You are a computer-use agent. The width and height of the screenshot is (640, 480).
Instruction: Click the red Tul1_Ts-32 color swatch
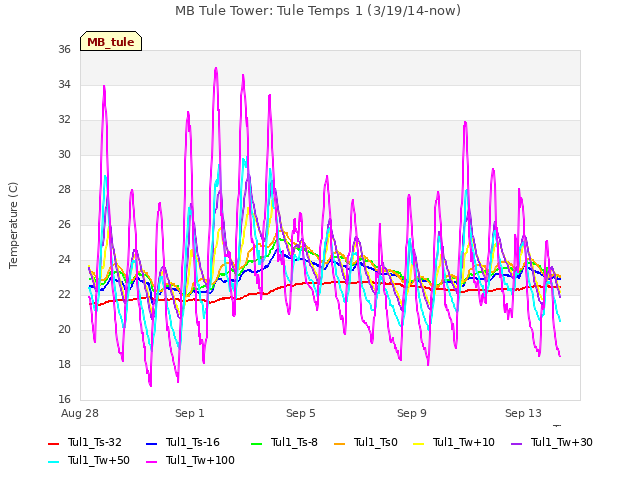click(x=53, y=444)
